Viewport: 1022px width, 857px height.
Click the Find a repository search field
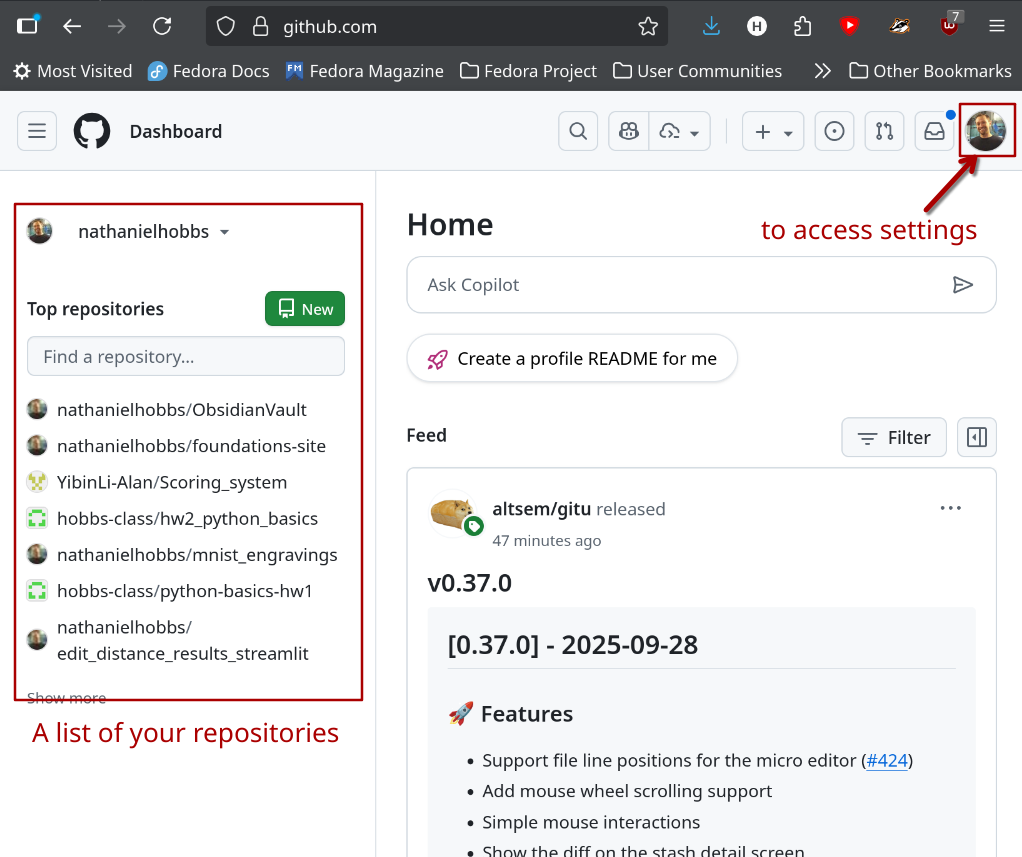pos(185,356)
